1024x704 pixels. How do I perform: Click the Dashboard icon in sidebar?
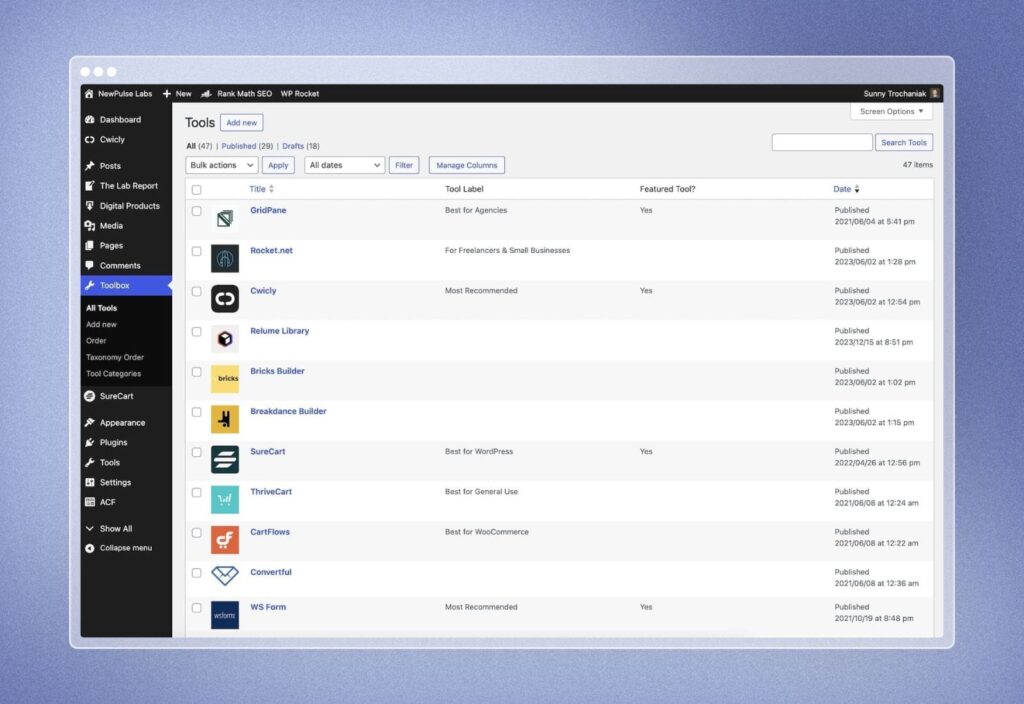tap(90, 120)
